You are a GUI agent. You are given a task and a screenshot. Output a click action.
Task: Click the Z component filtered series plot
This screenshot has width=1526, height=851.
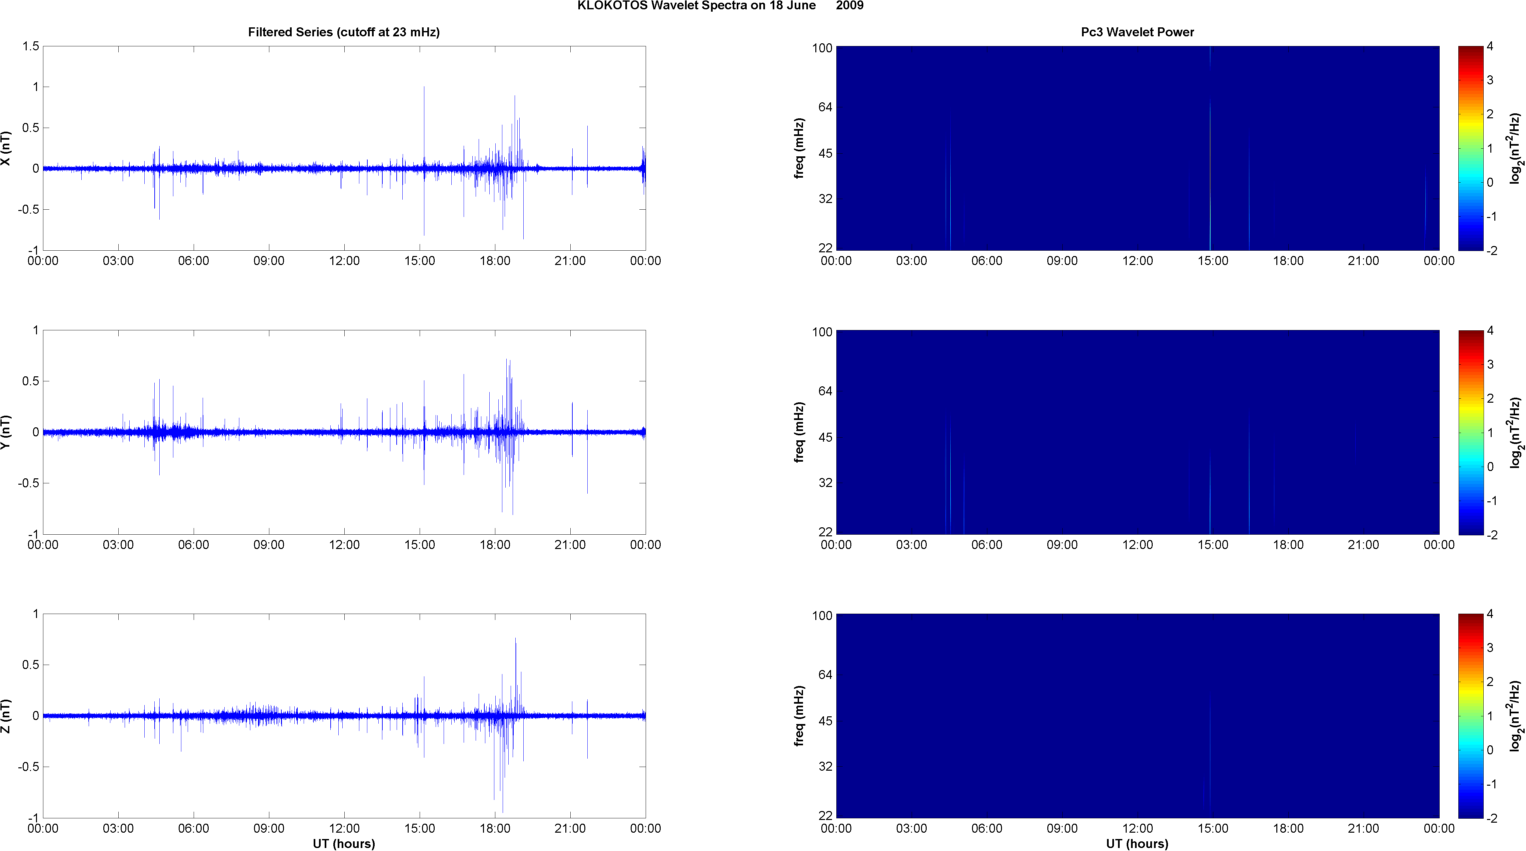tap(344, 716)
